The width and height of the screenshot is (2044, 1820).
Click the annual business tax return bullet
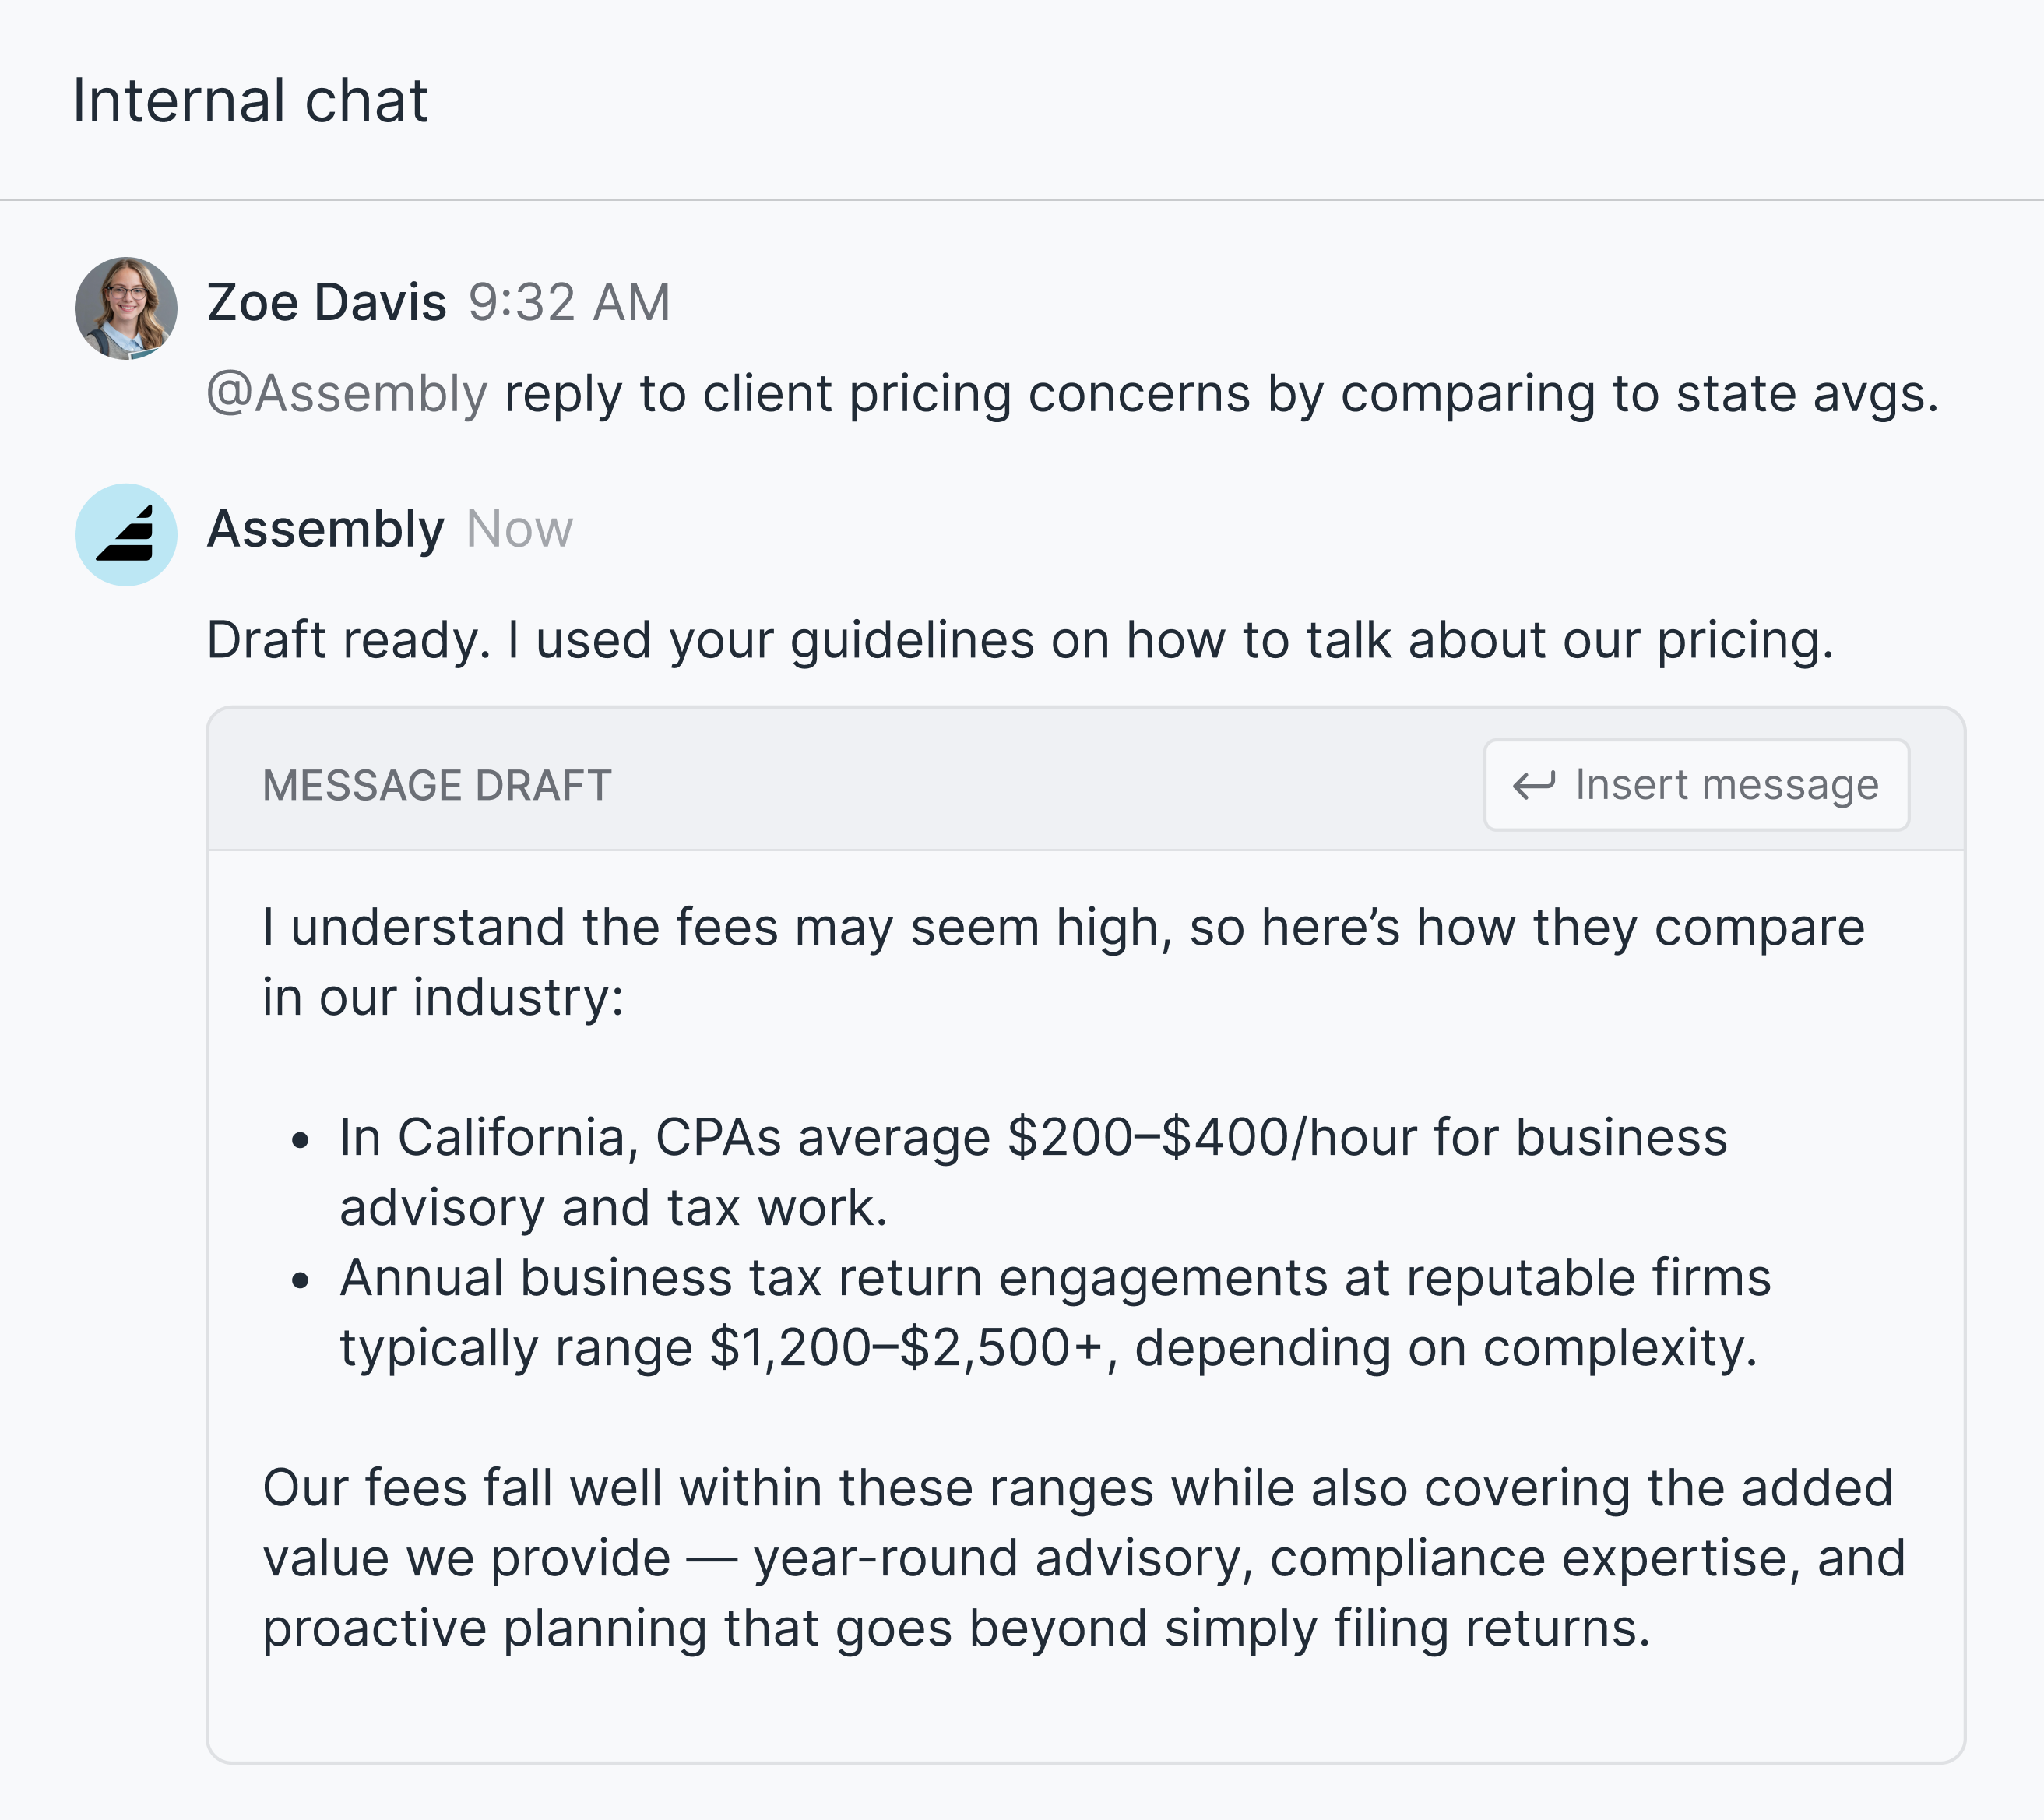(x=1055, y=1312)
